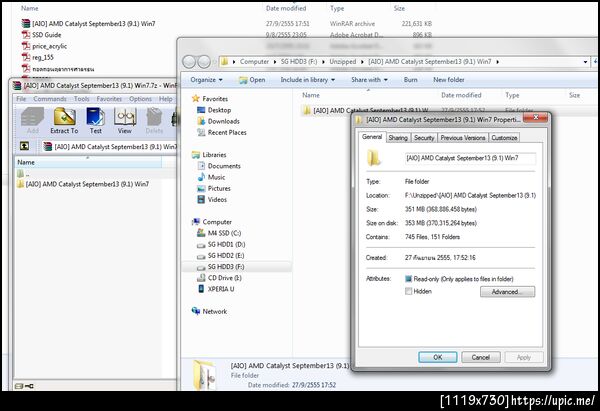Open Include in library dropdown
Image resolution: width=600 pixels, height=411 pixels.
pyautogui.click(x=308, y=80)
